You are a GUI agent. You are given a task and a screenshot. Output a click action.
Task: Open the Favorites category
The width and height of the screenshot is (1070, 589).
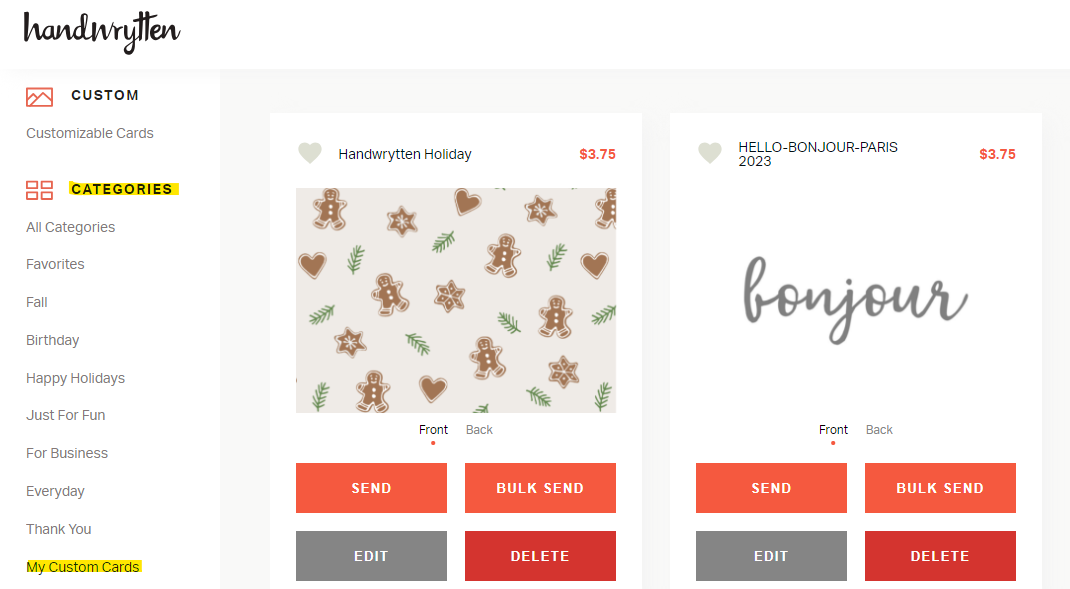point(55,264)
